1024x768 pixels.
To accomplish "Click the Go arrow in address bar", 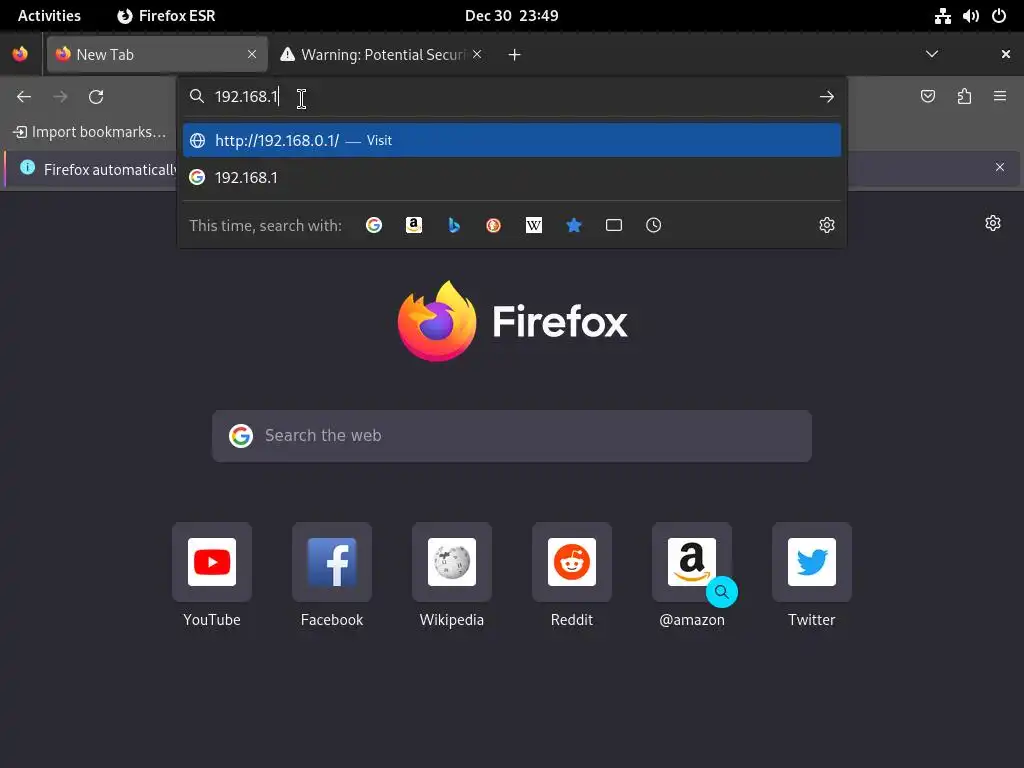I will tap(826, 97).
